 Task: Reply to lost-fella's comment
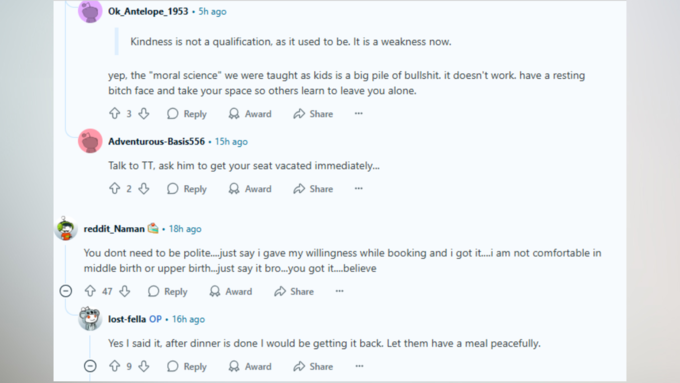[x=187, y=367]
